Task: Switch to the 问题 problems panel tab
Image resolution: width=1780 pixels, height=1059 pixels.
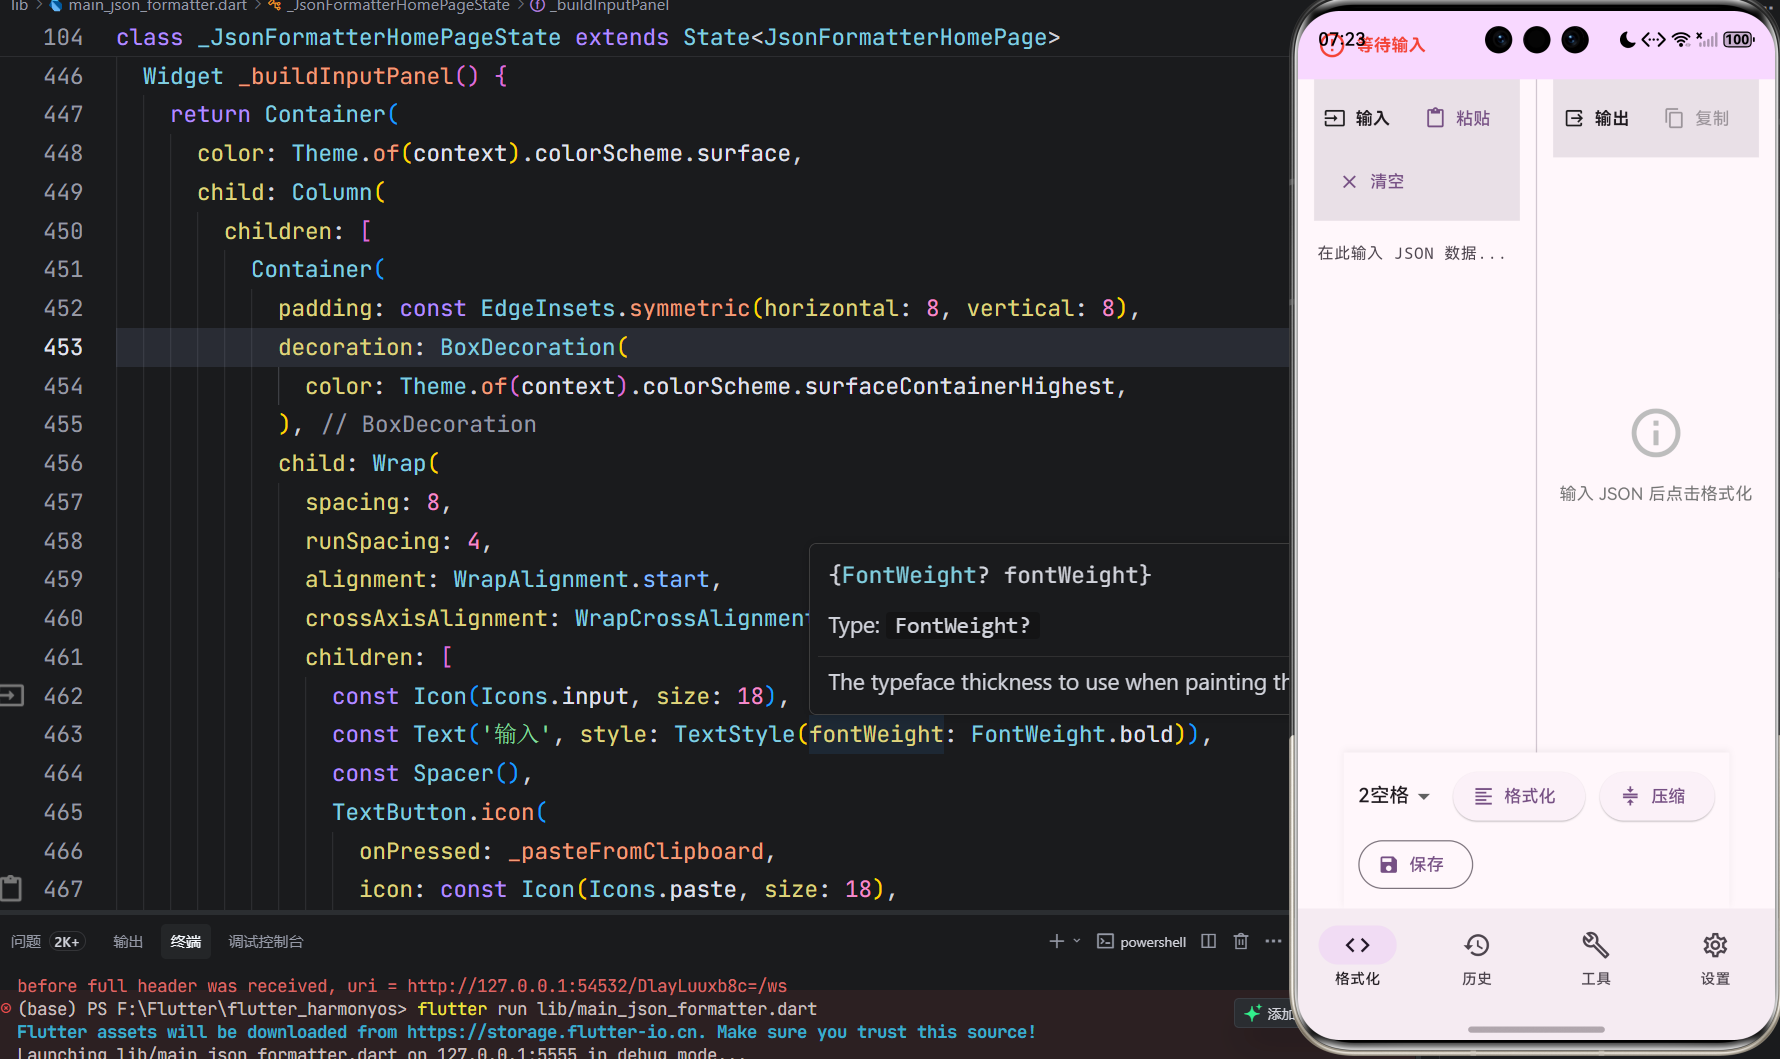Action: [26, 942]
